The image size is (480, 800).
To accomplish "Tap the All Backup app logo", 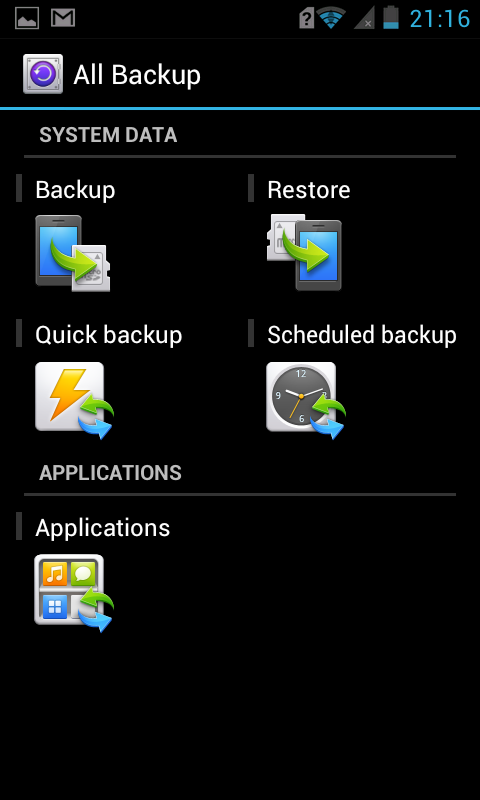I will (x=43, y=74).
